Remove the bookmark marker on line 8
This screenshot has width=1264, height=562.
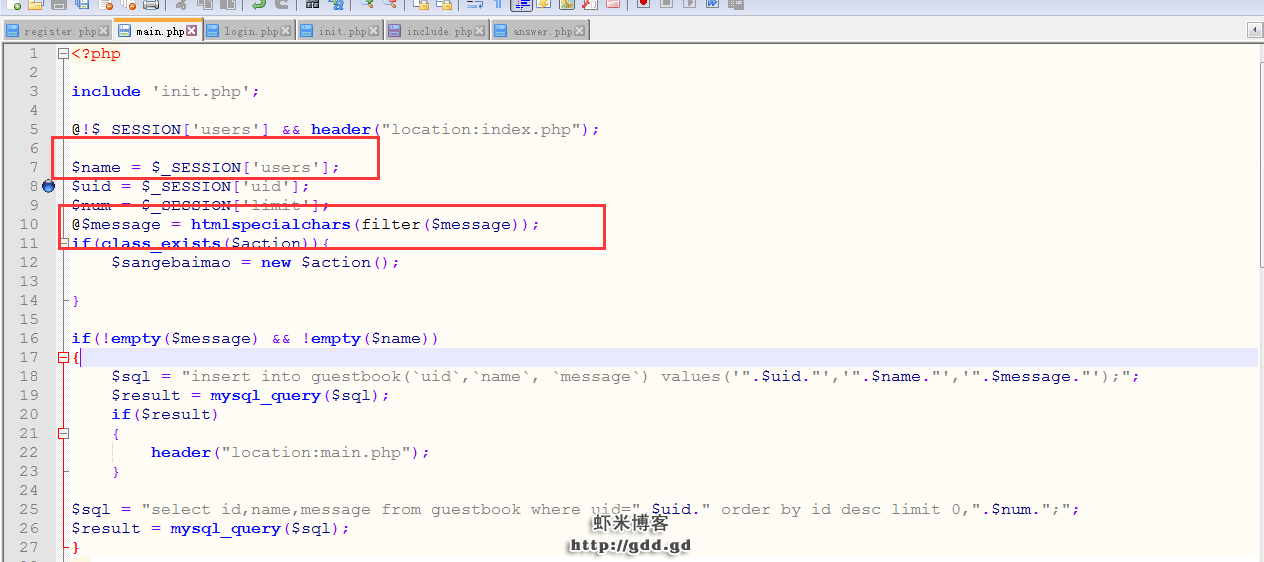pos(48,186)
